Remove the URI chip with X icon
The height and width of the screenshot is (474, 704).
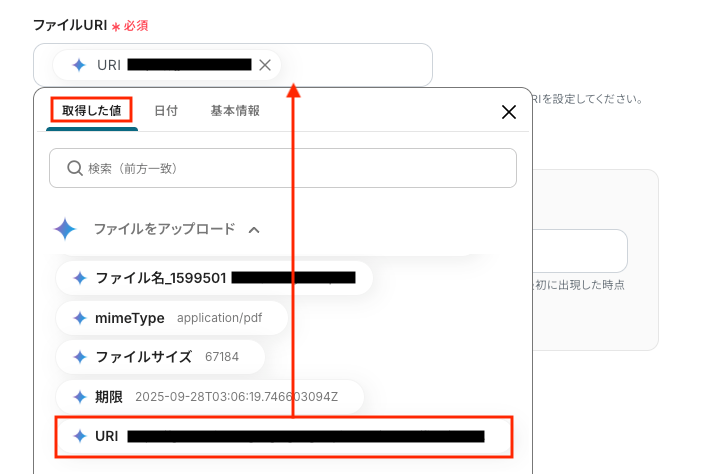(x=265, y=65)
